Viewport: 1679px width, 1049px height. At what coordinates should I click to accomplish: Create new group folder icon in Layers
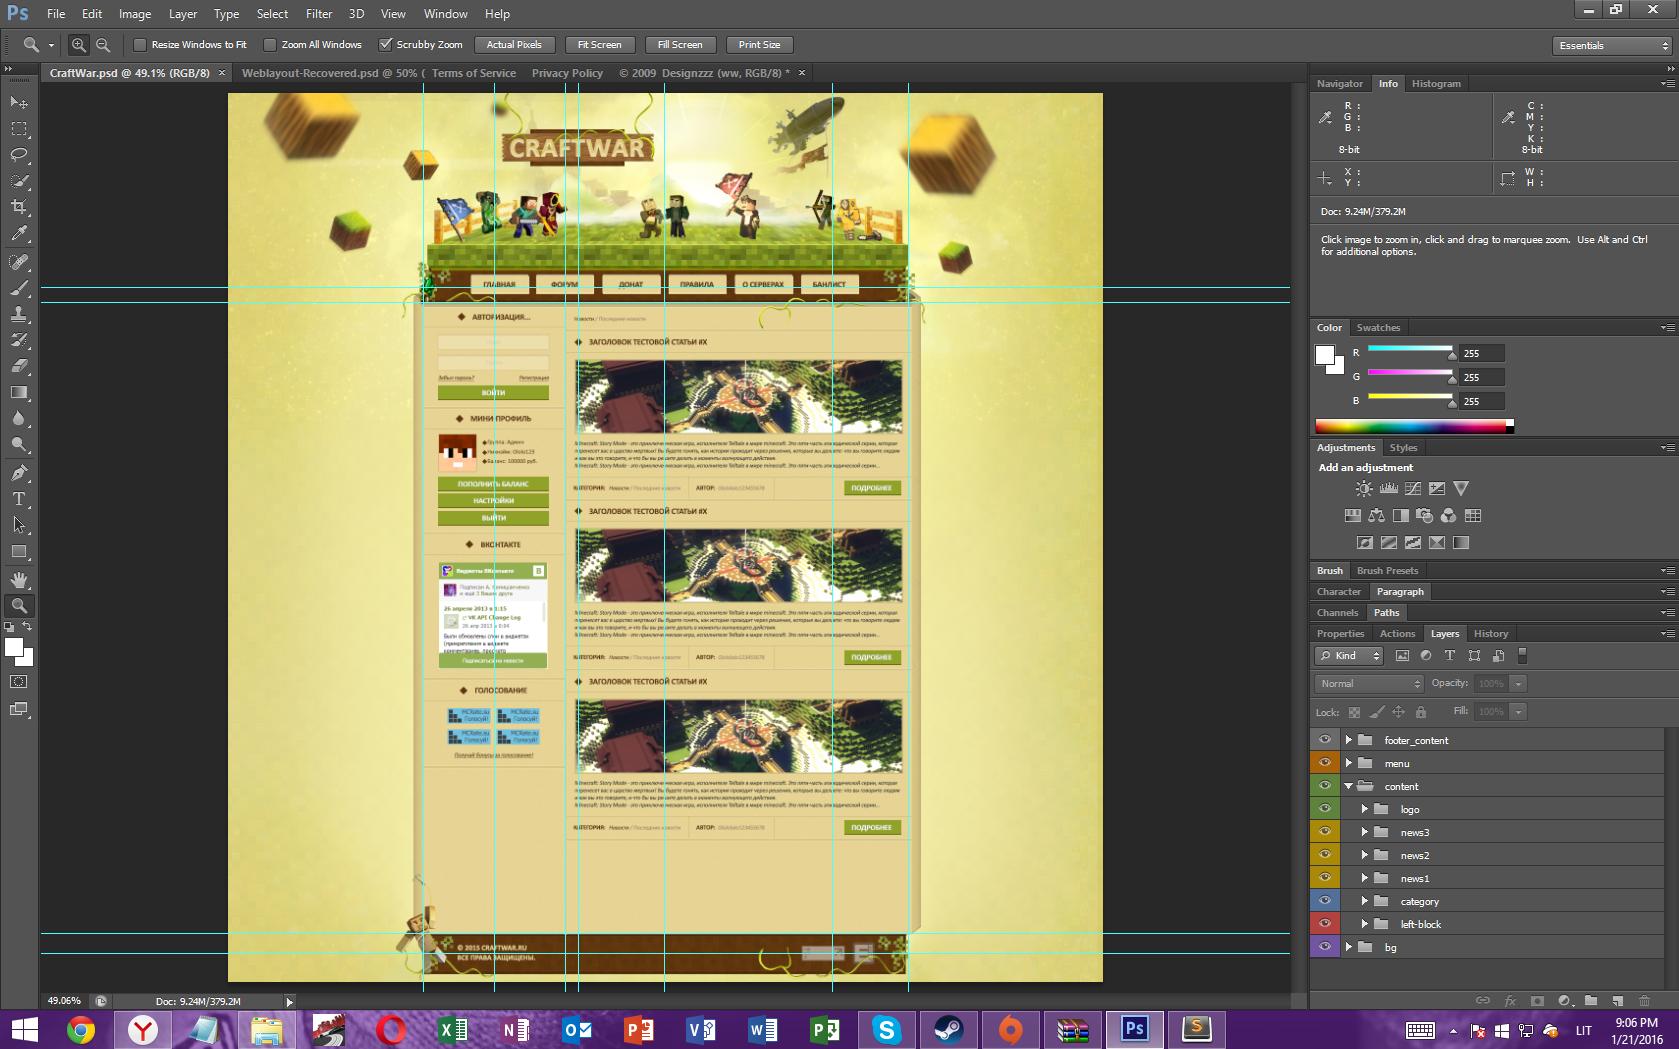click(1591, 1000)
